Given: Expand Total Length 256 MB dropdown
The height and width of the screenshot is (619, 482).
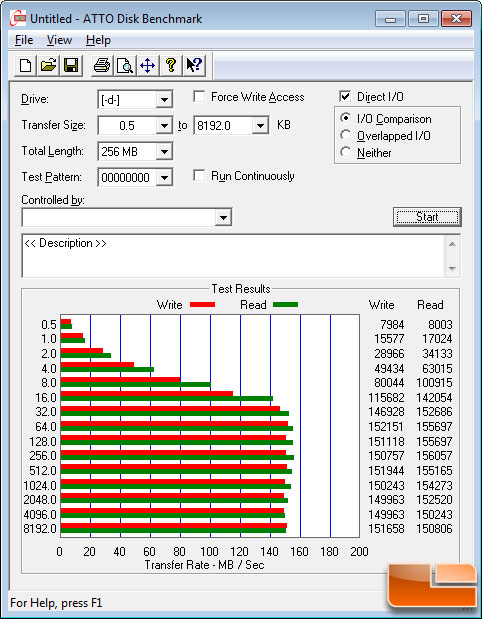Looking at the screenshot, I should [163, 152].
